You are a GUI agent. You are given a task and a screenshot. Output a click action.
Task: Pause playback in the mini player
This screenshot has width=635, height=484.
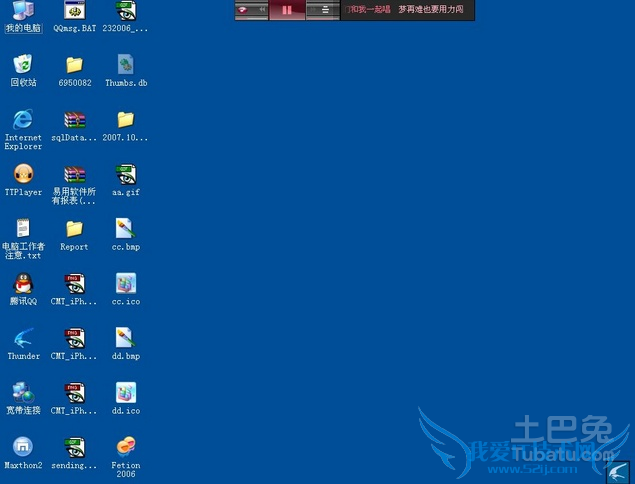287,10
